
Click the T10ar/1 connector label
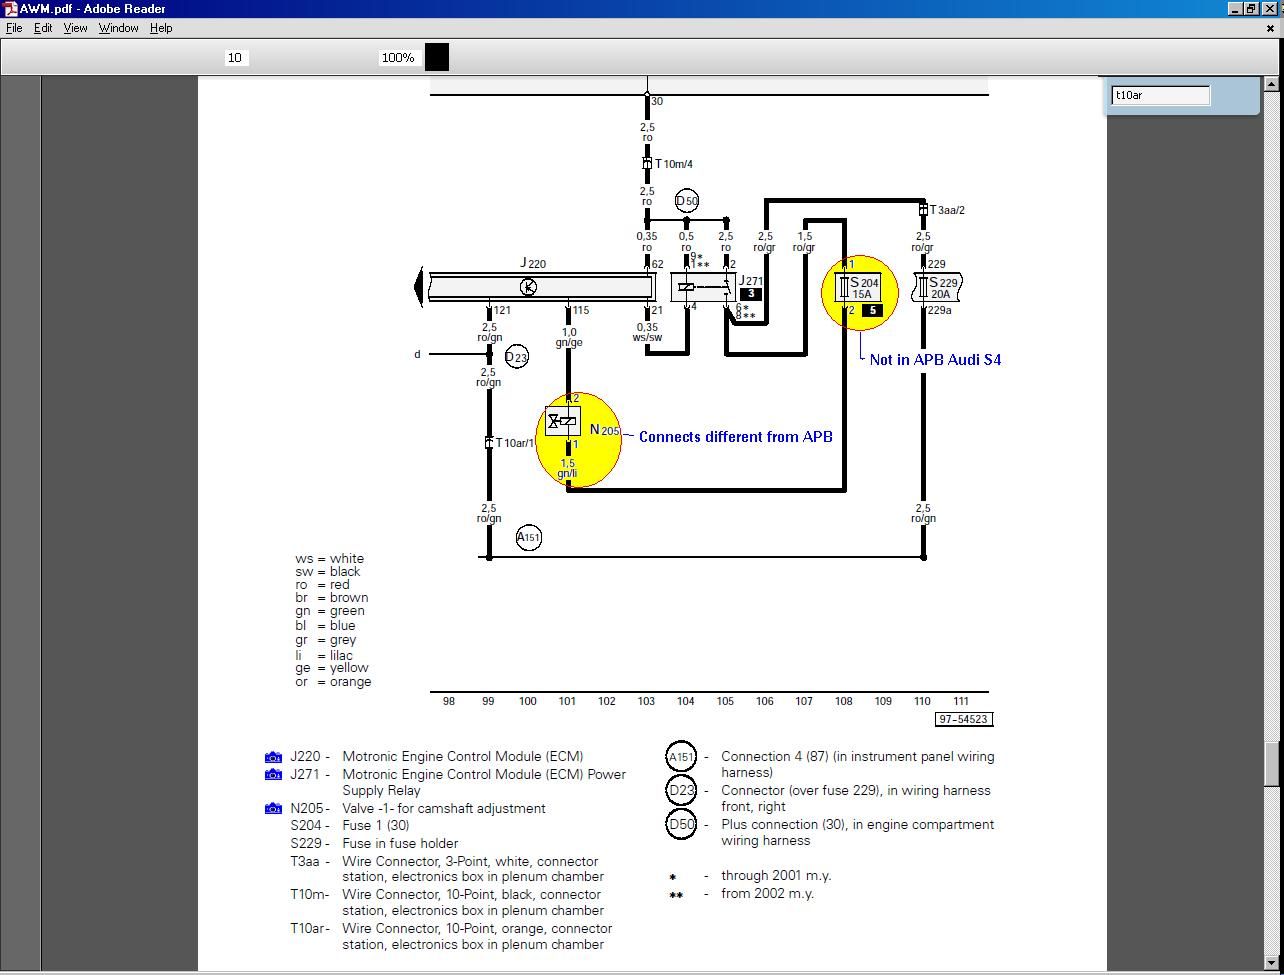pyautogui.click(x=515, y=443)
